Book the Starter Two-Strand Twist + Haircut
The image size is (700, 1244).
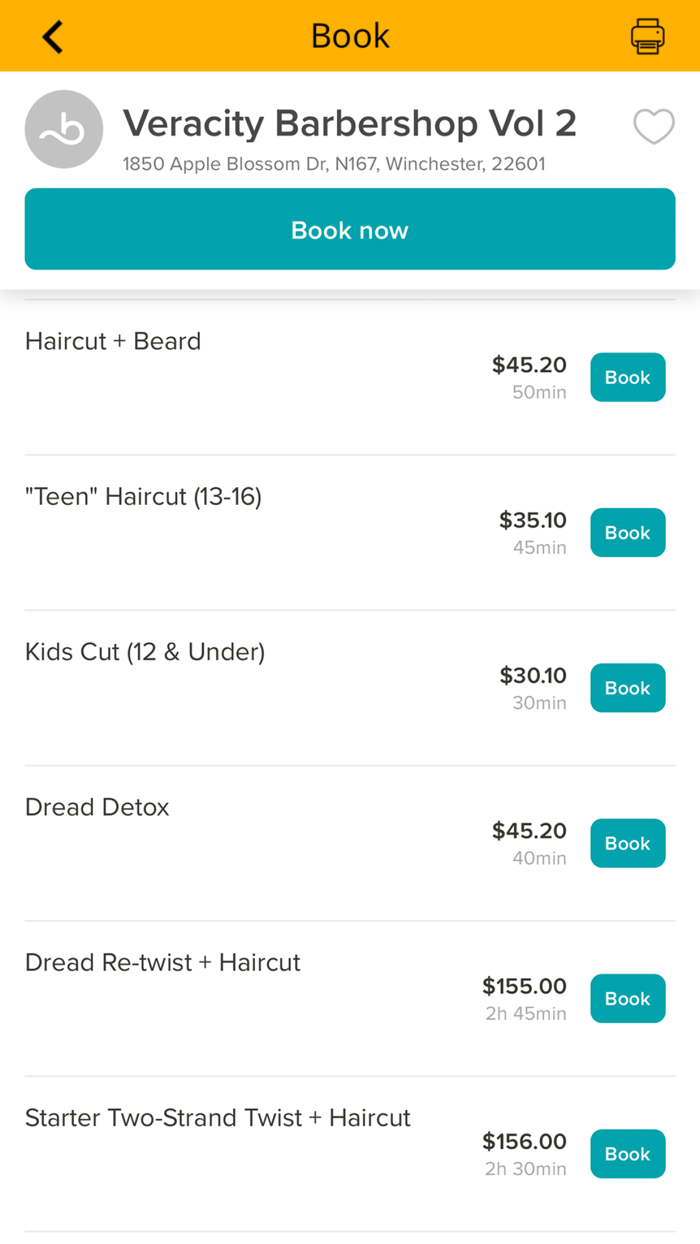coord(627,1153)
